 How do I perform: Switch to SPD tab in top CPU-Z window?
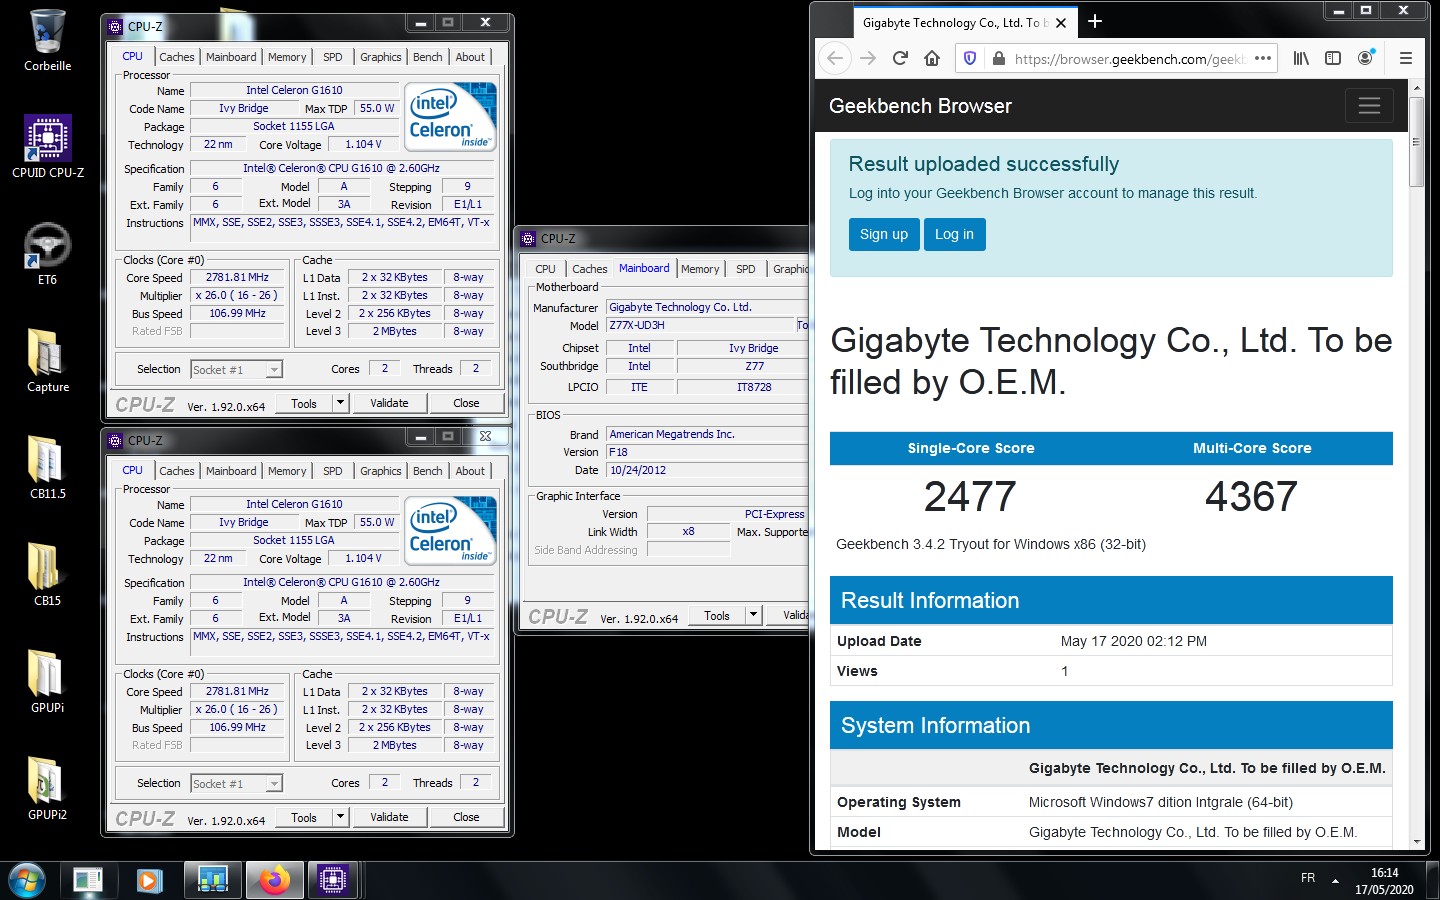[333, 57]
